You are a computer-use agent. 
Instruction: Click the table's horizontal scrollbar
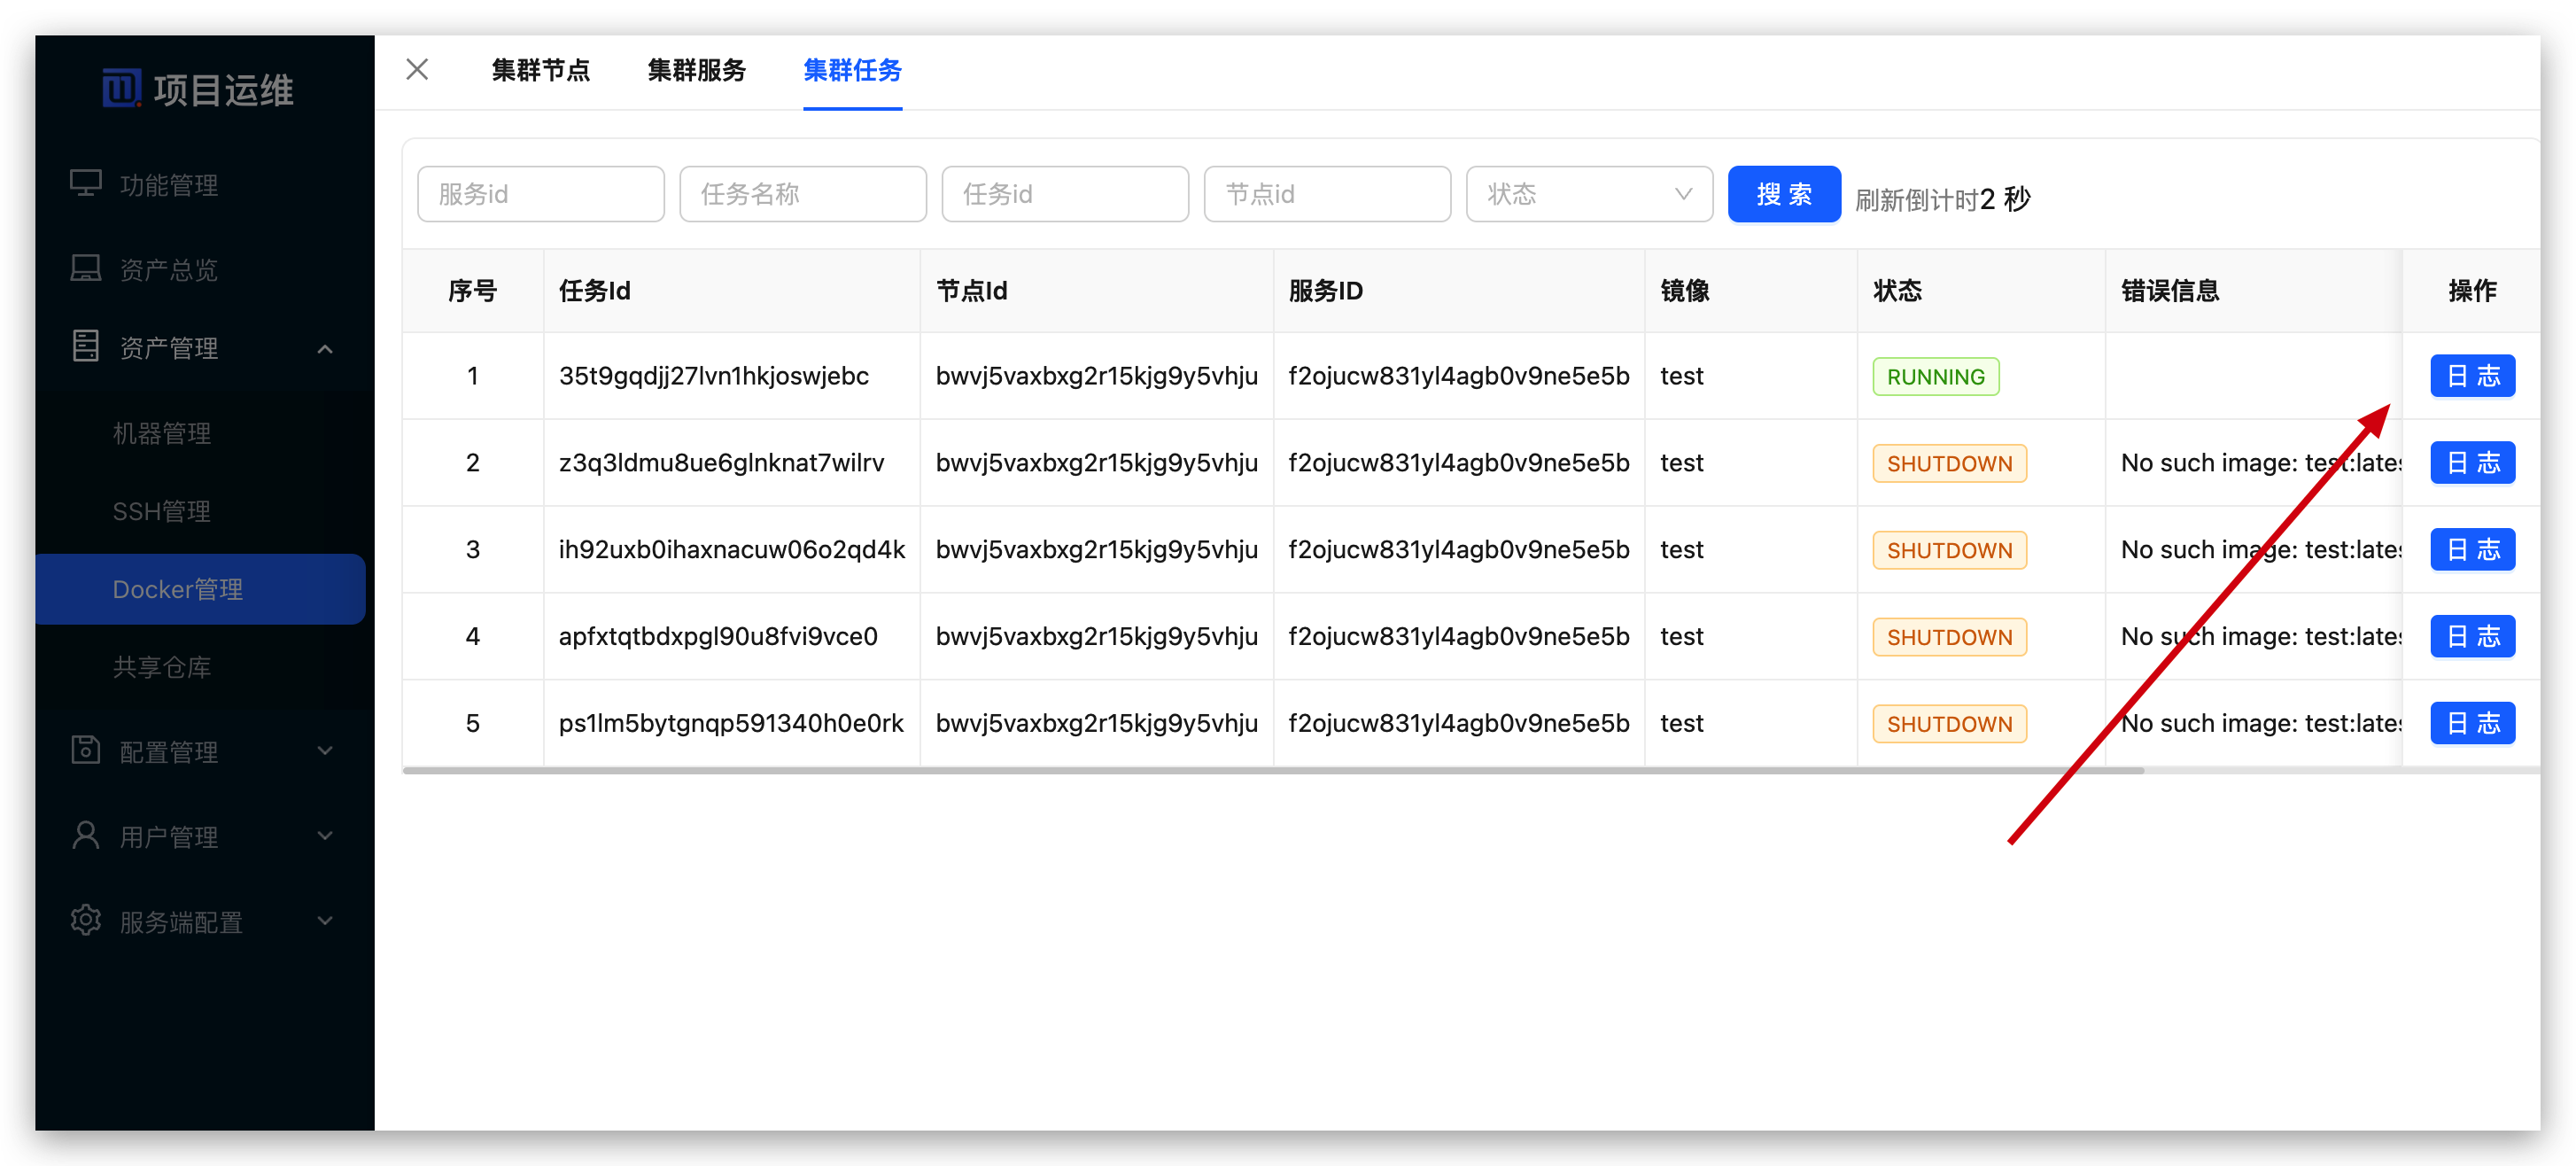[x=1272, y=771]
